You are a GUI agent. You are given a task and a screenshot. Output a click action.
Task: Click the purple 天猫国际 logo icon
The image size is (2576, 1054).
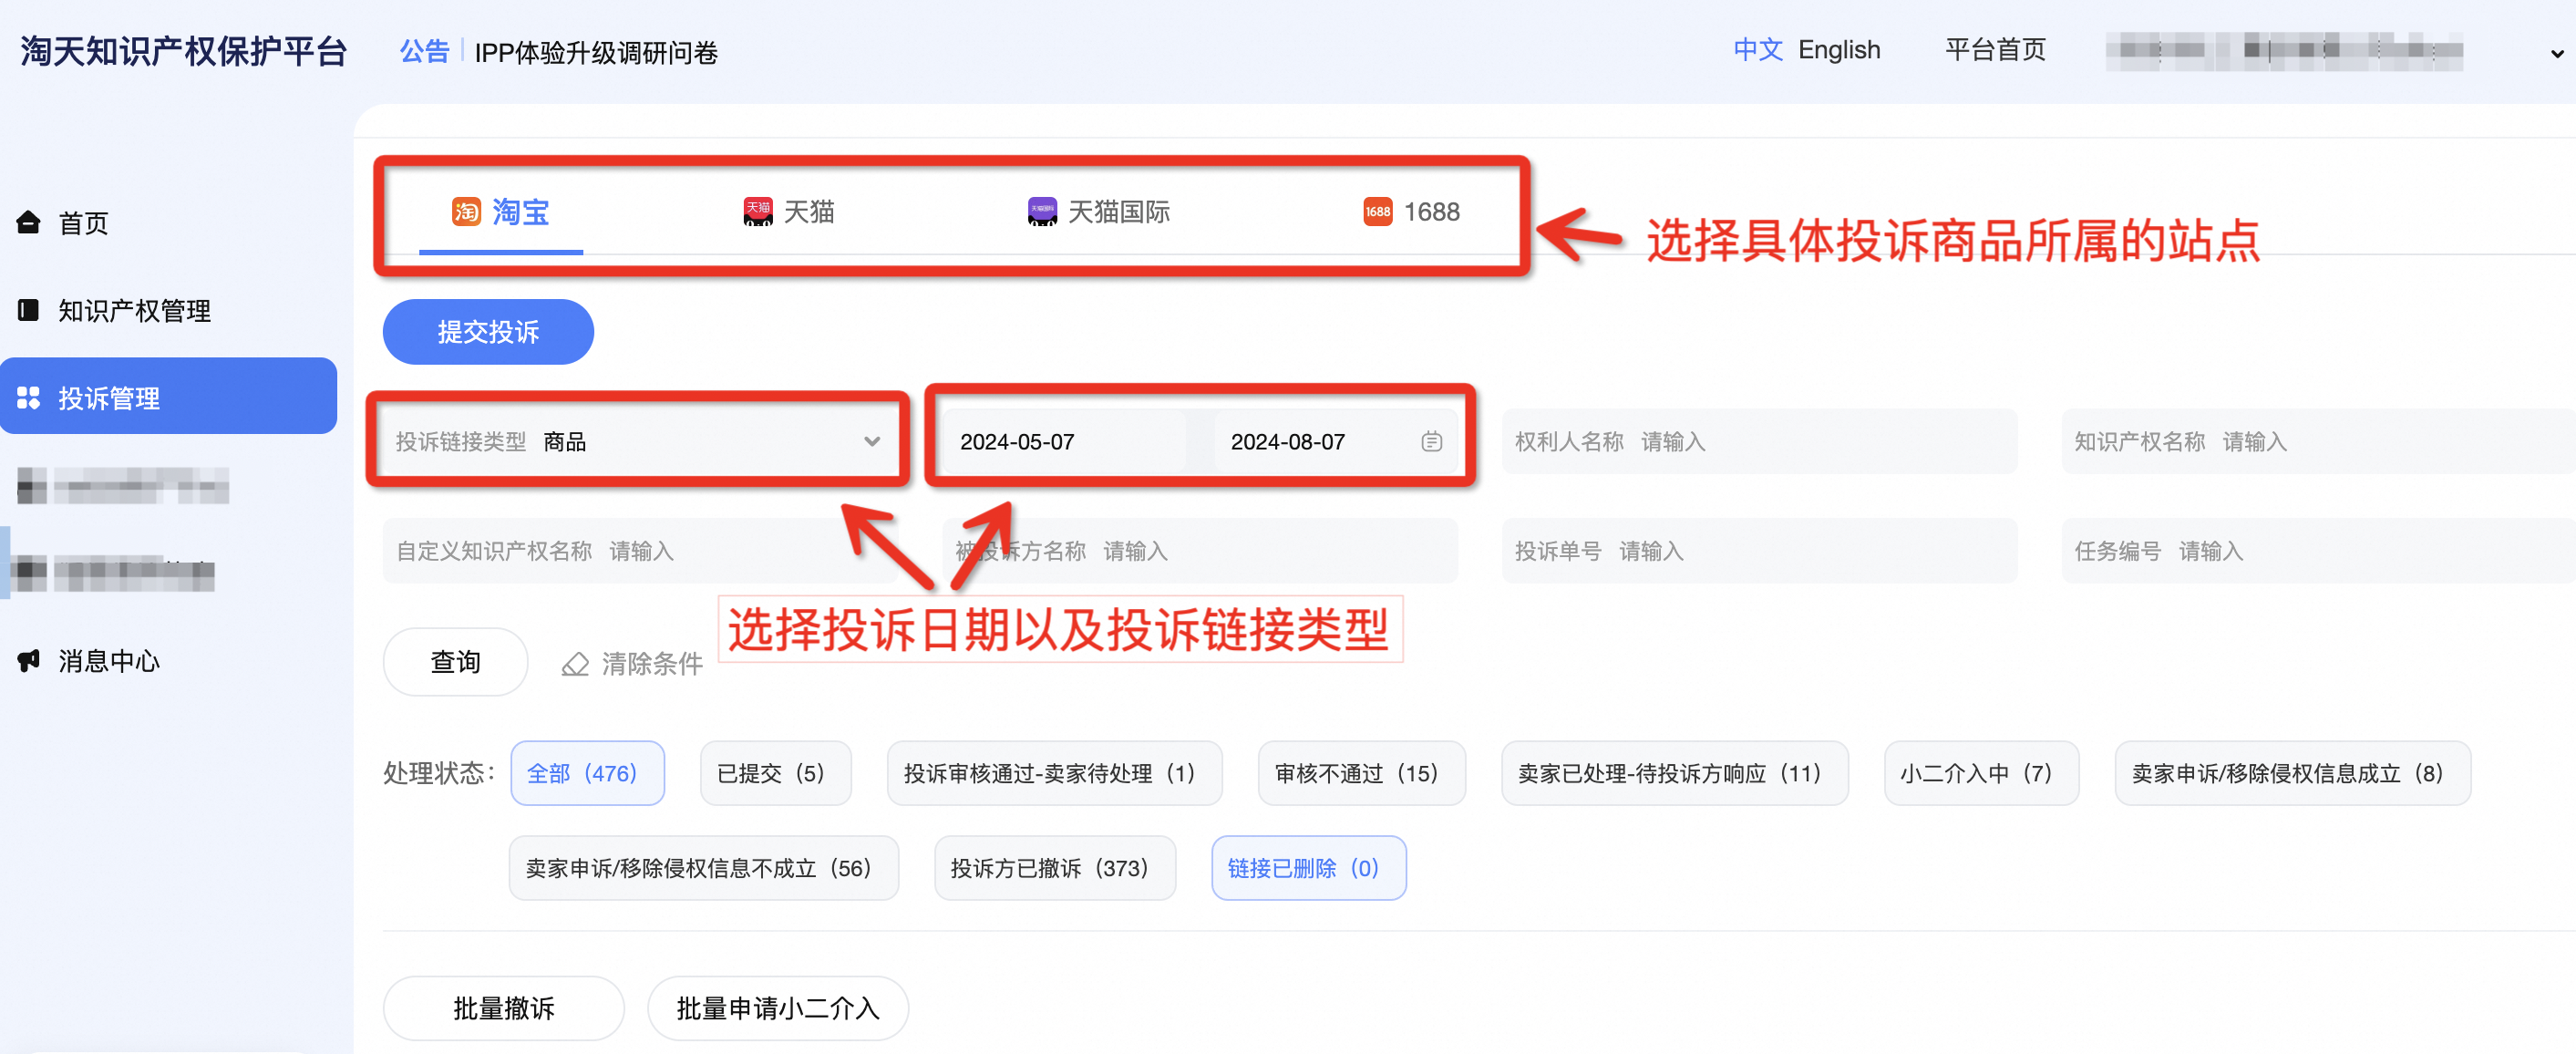point(1042,211)
